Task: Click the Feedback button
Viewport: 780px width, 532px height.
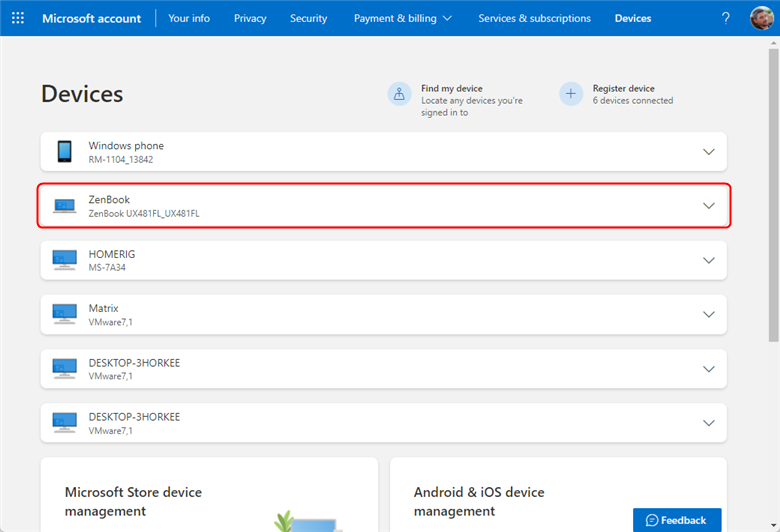Action: pos(677,520)
